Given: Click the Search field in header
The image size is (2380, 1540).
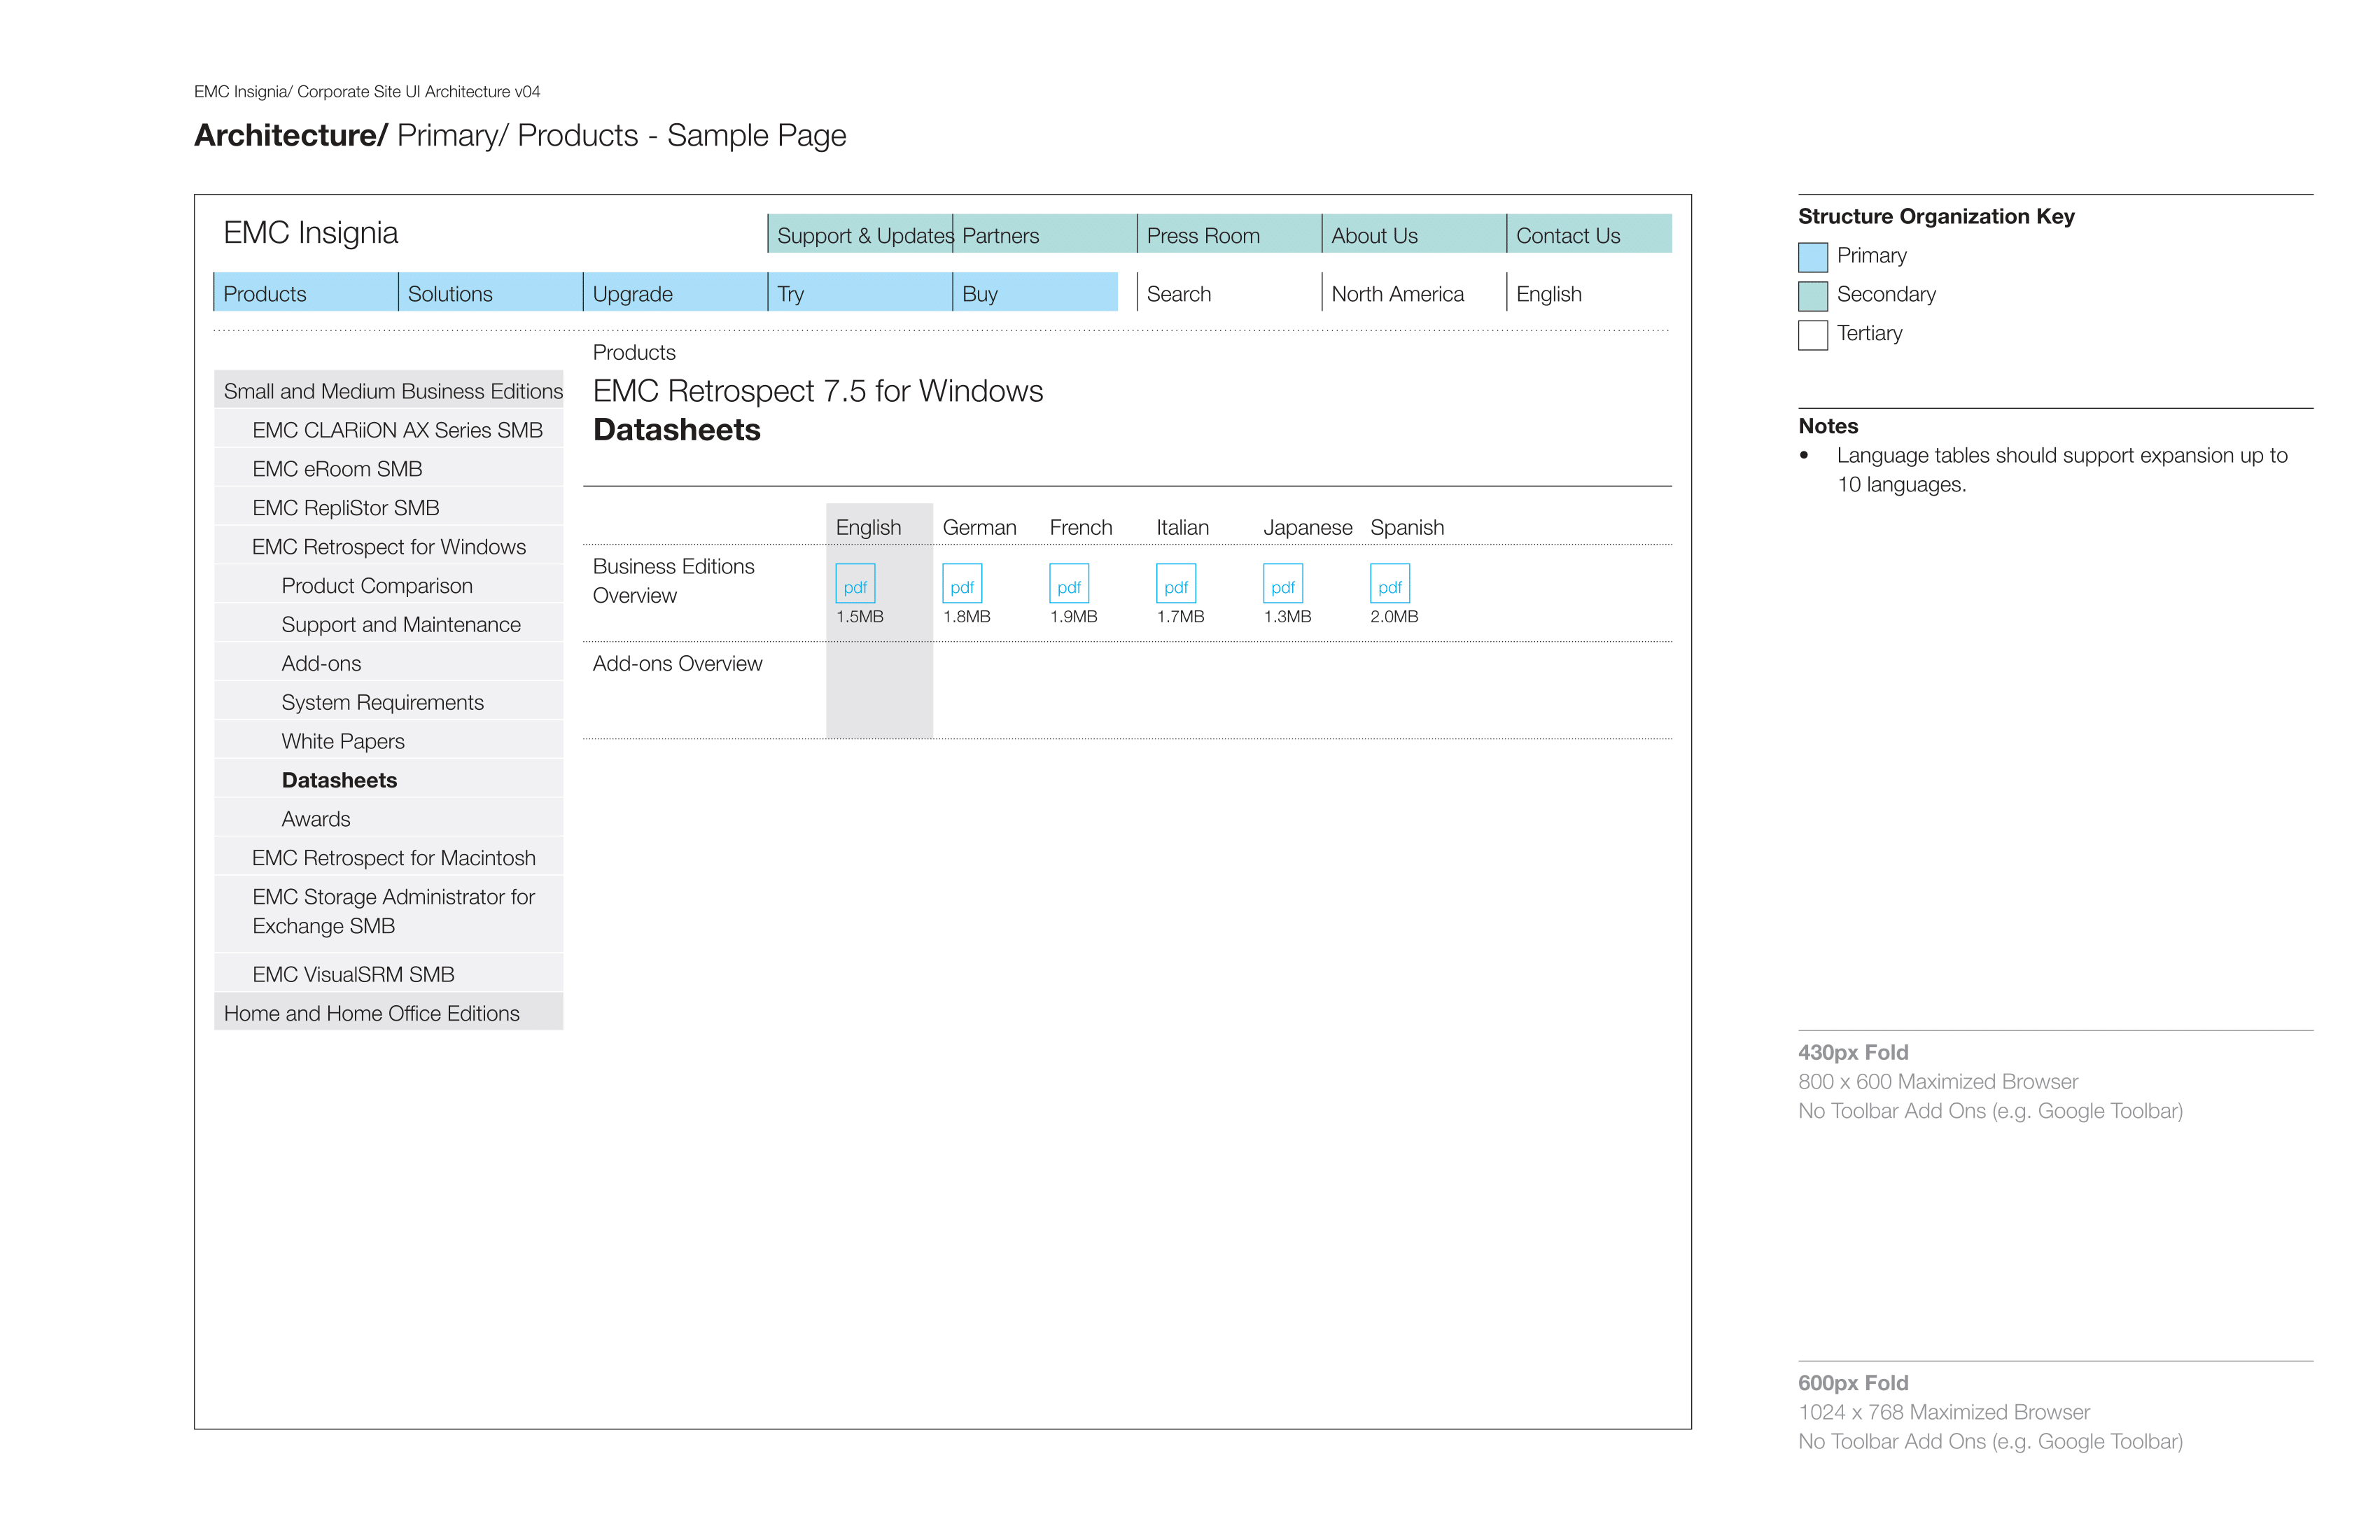Looking at the screenshot, I should [1229, 292].
